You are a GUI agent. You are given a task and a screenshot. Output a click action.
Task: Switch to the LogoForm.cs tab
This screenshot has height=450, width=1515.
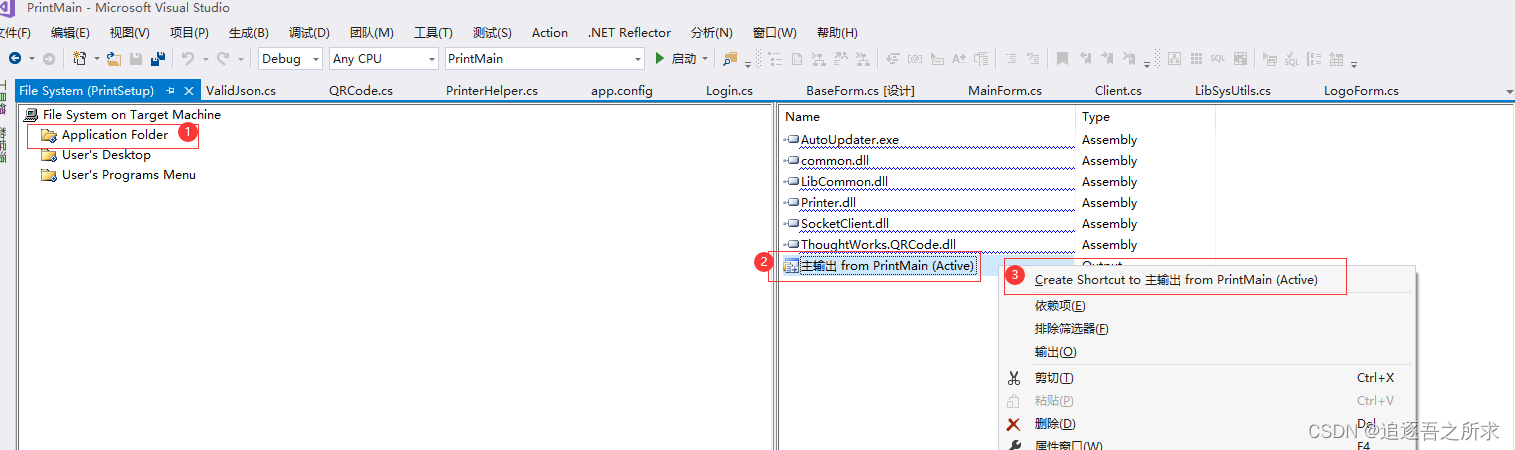(x=1361, y=91)
